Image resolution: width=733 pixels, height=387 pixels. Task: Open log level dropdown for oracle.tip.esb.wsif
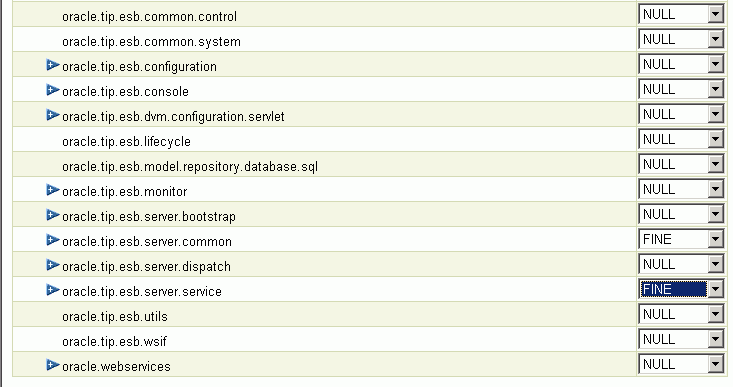click(681, 339)
